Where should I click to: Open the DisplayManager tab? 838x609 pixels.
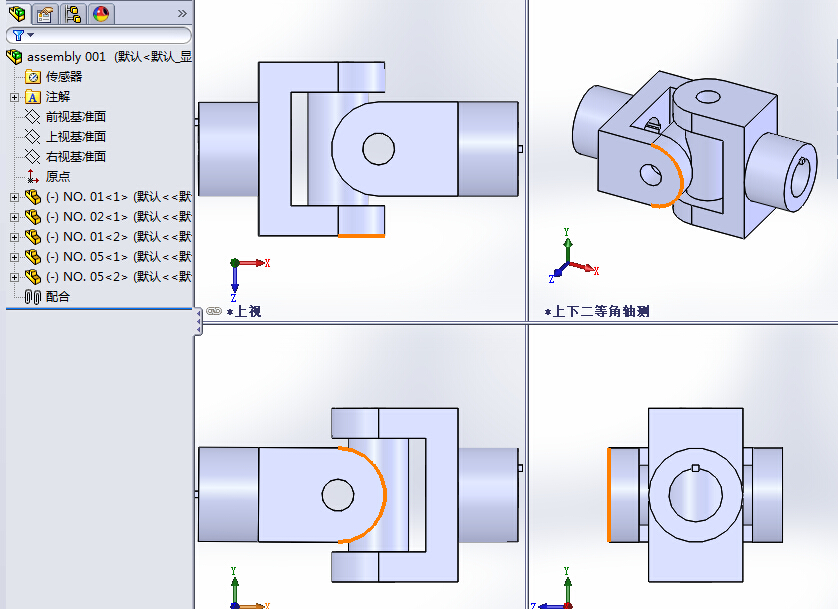tap(100, 13)
